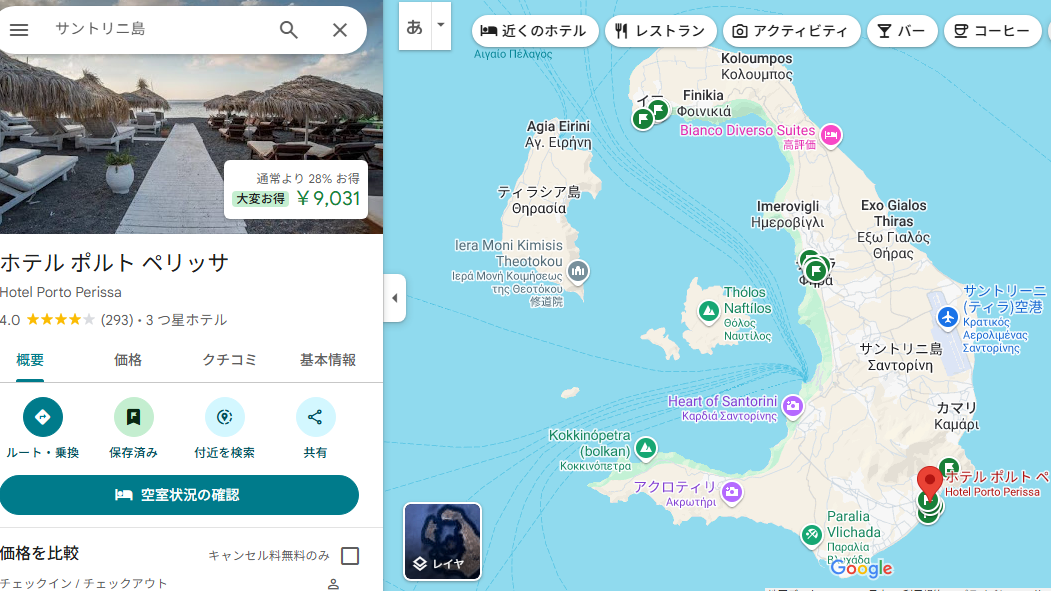The height and width of the screenshot is (591, 1051).
Task: Click the ルート・乗換 directions icon
Action: 43,417
